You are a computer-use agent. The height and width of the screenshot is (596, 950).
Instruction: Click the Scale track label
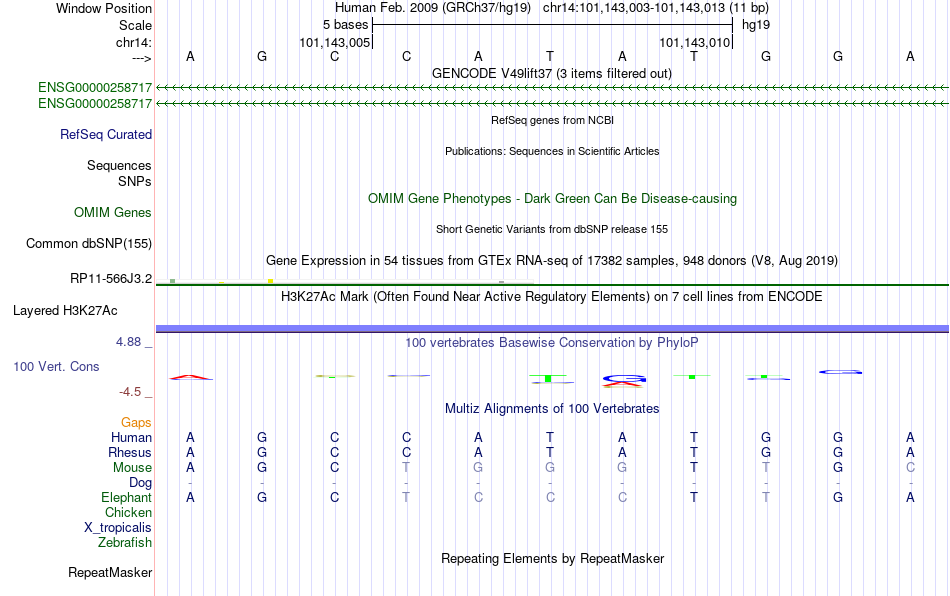135,25
